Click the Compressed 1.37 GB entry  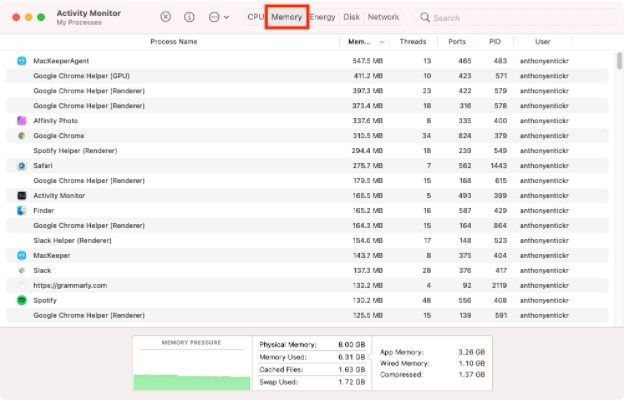coord(432,374)
